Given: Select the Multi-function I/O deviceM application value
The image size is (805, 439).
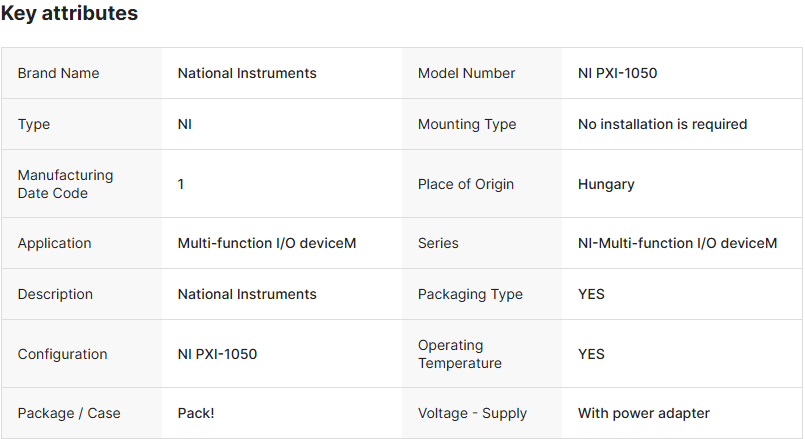Looking at the screenshot, I should click(267, 243).
